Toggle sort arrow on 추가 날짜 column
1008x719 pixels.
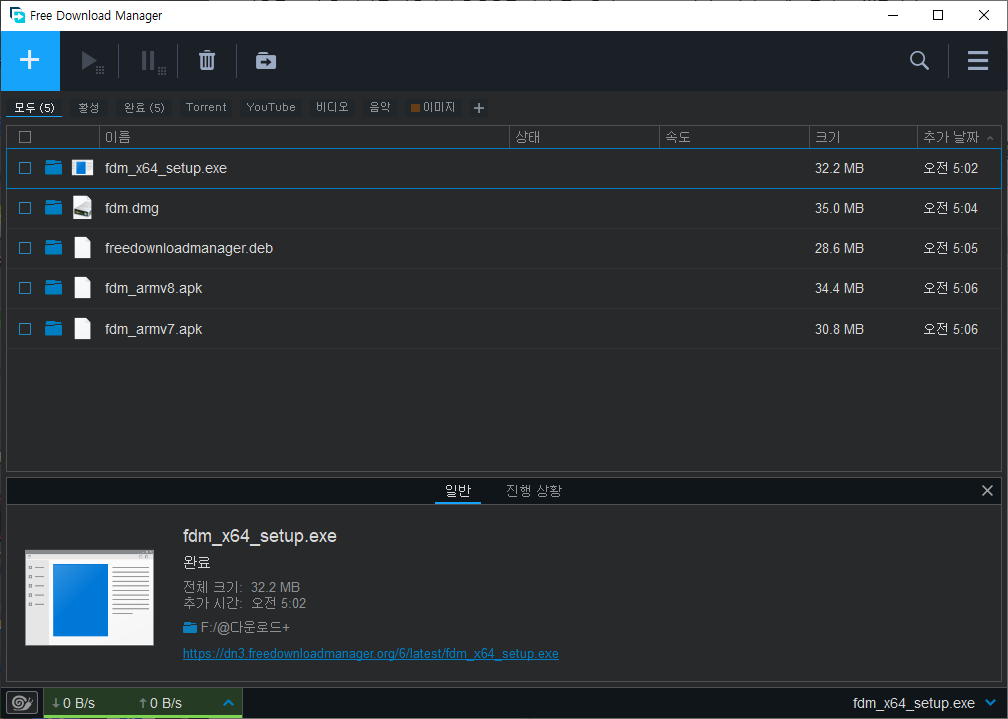(x=990, y=138)
